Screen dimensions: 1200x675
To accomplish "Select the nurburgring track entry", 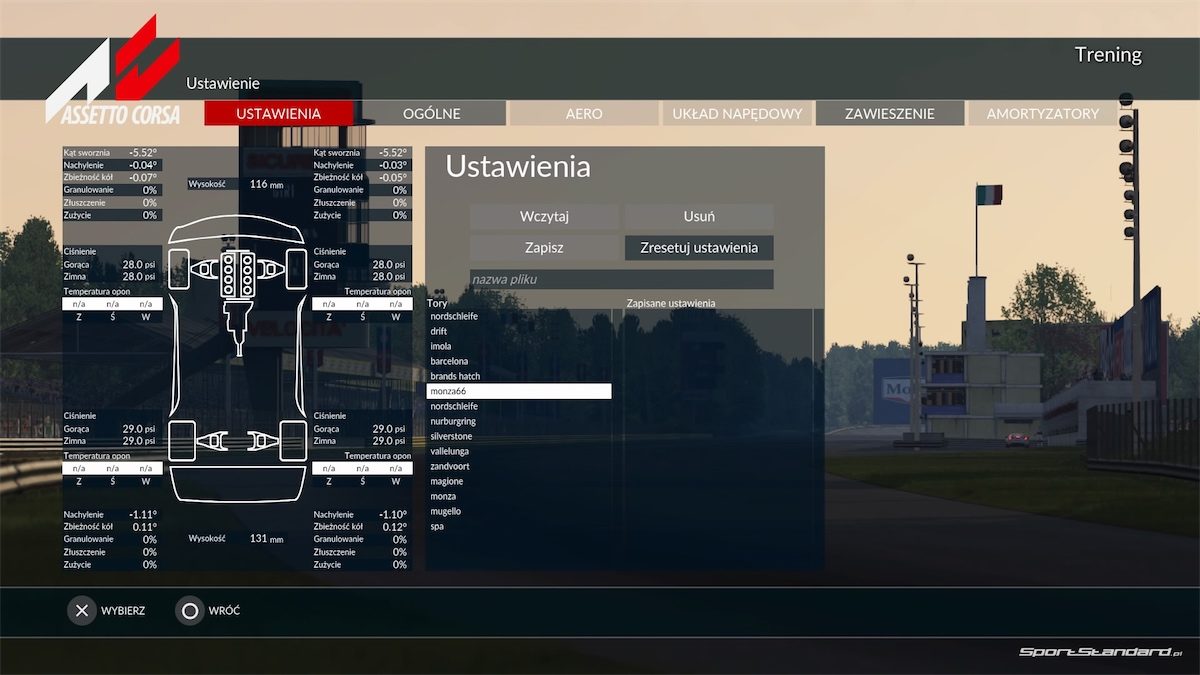I will coord(519,421).
